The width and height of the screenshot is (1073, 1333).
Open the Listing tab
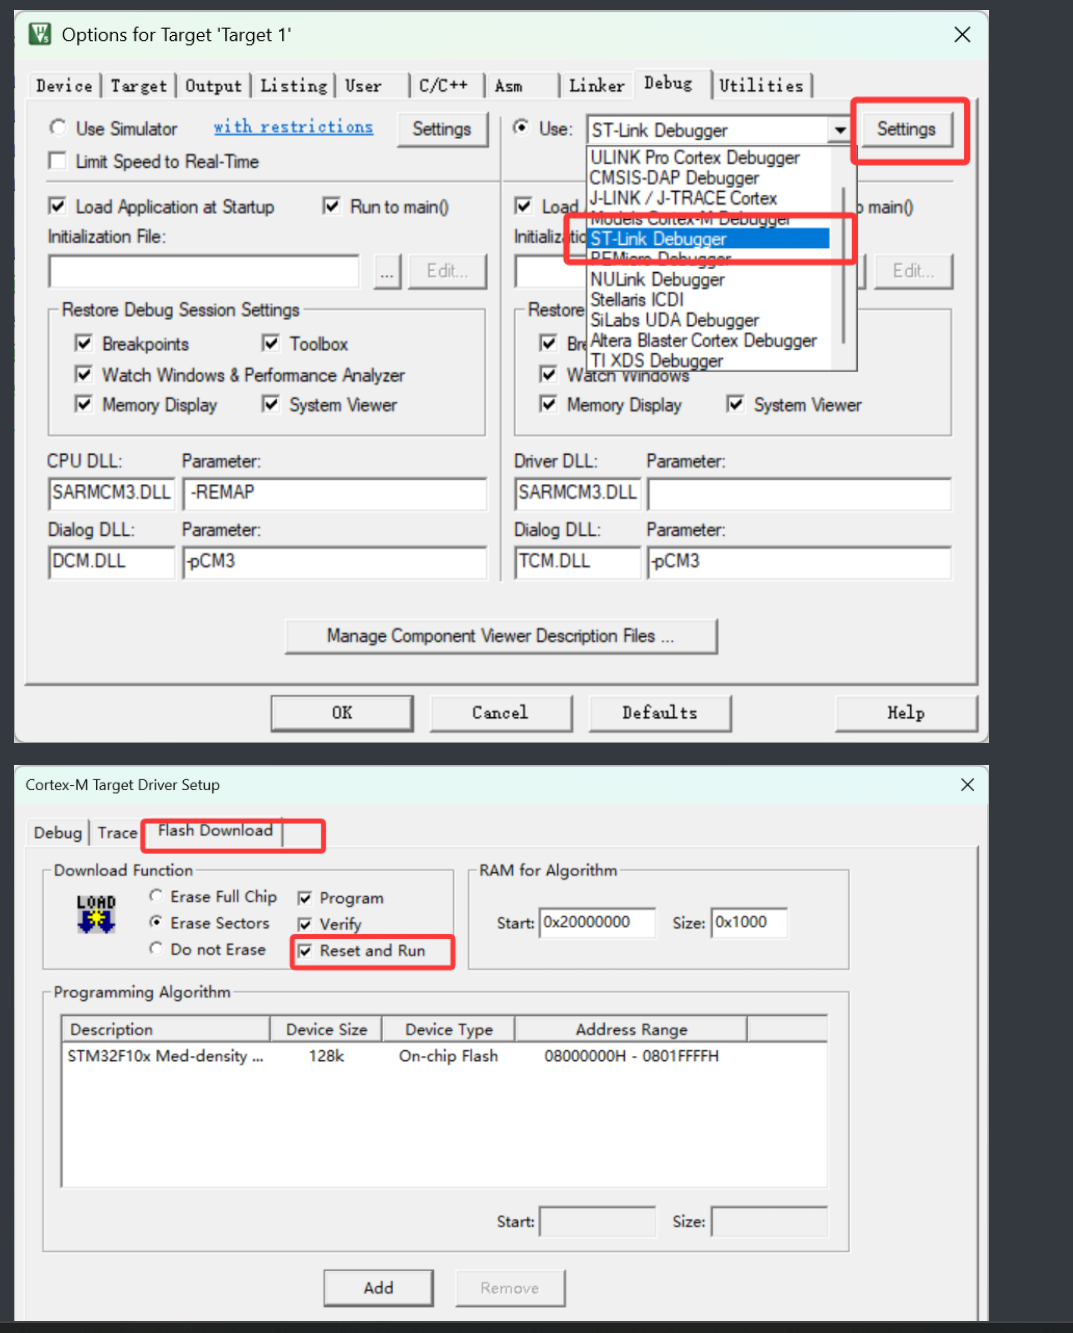tap(293, 86)
